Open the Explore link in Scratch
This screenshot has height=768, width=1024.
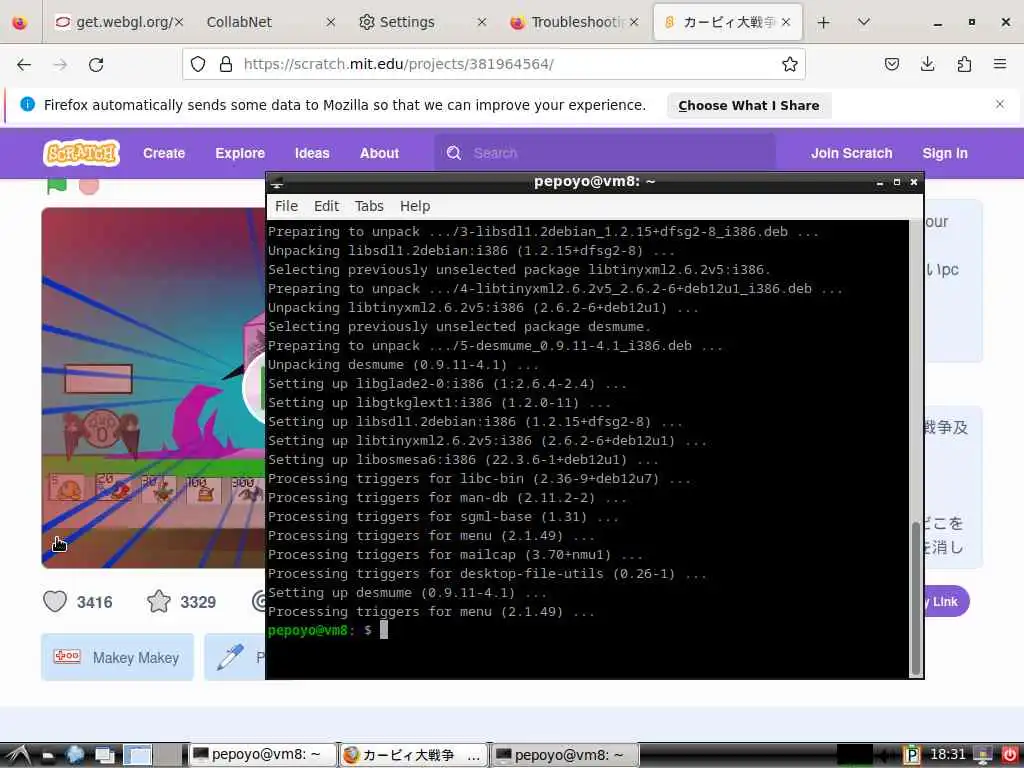pos(240,153)
